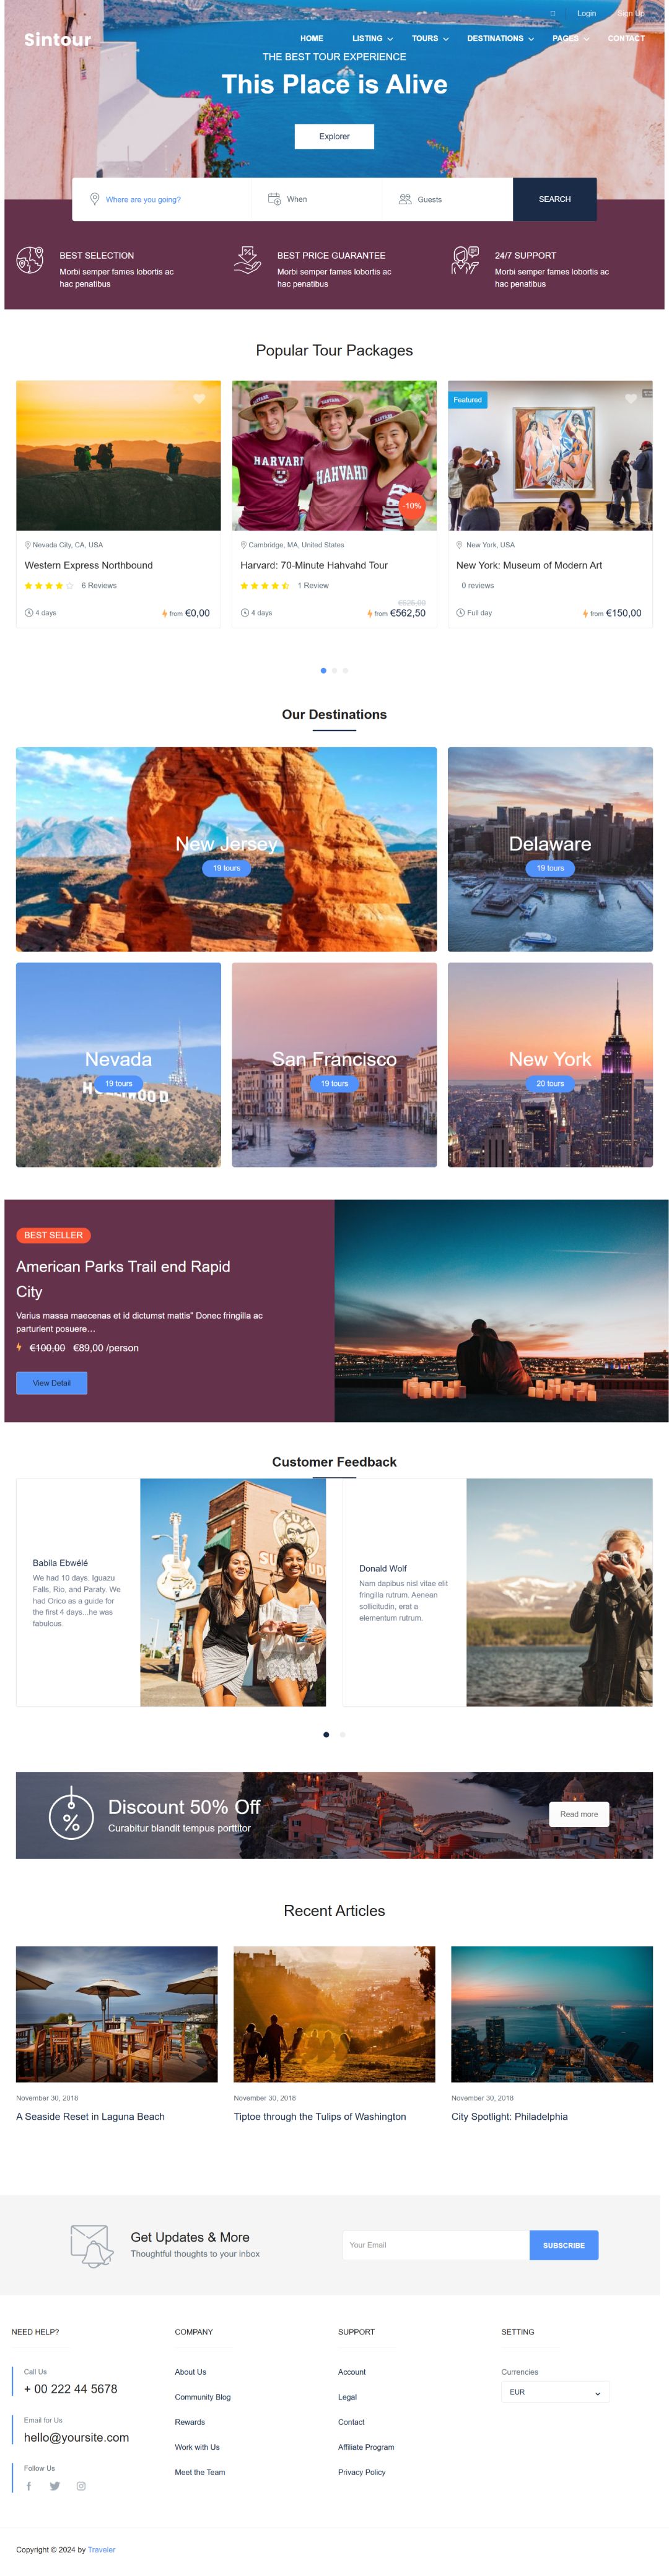Click the 24/7 Support headset icon
This screenshot has height=2576, width=669.
465,260
